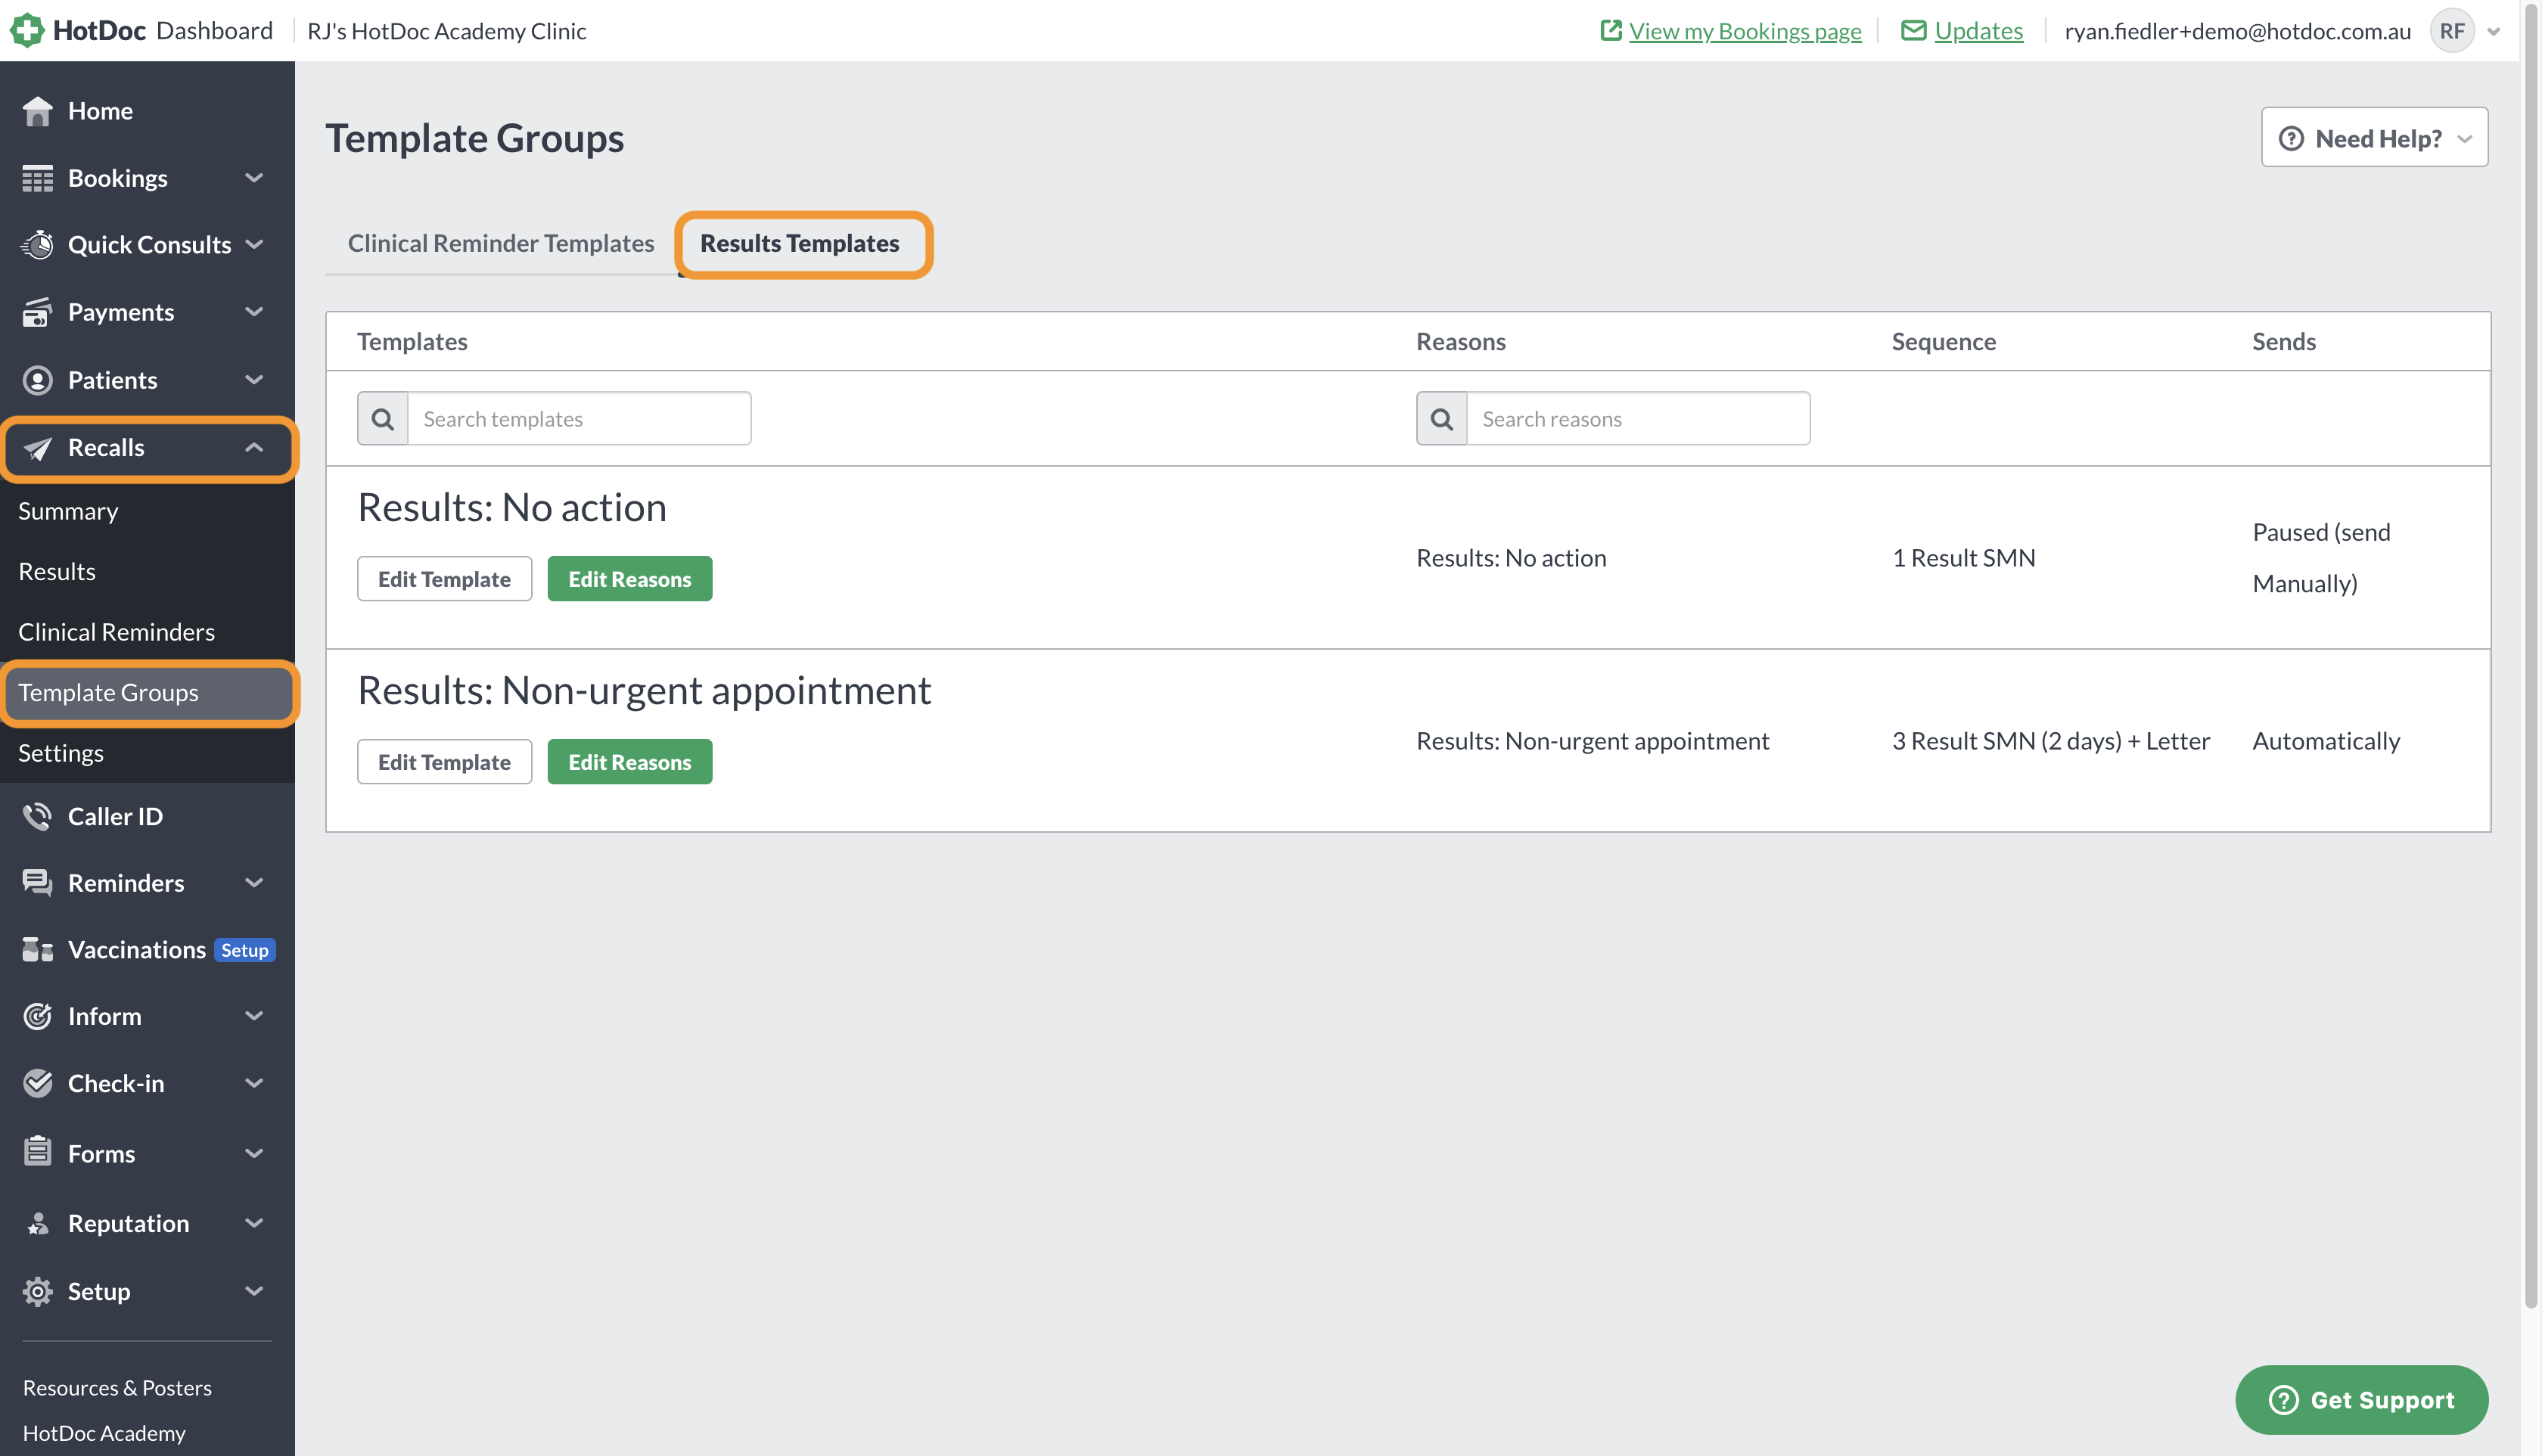Open Settings under Recalls
The width and height of the screenshot is (2542, 1456).
(61, 753)
